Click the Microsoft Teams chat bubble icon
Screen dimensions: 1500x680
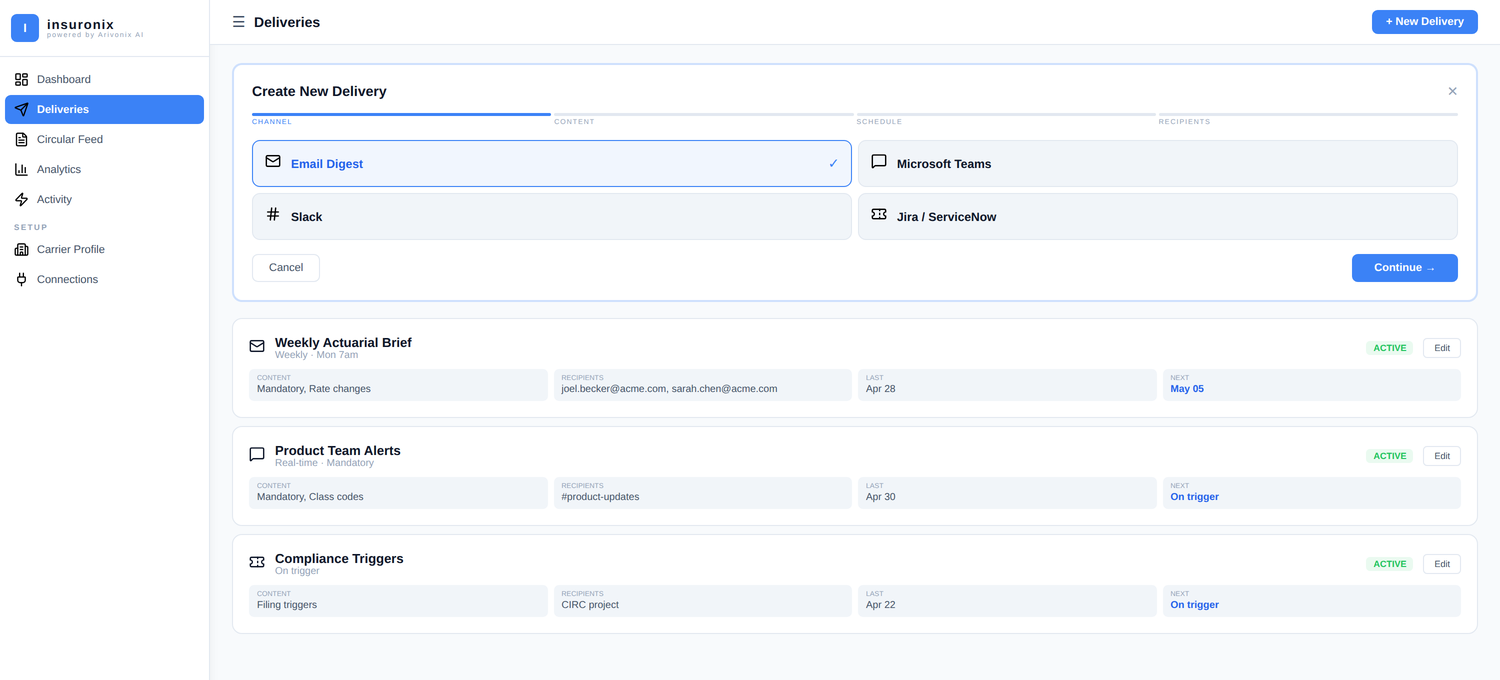click(879, 161)
